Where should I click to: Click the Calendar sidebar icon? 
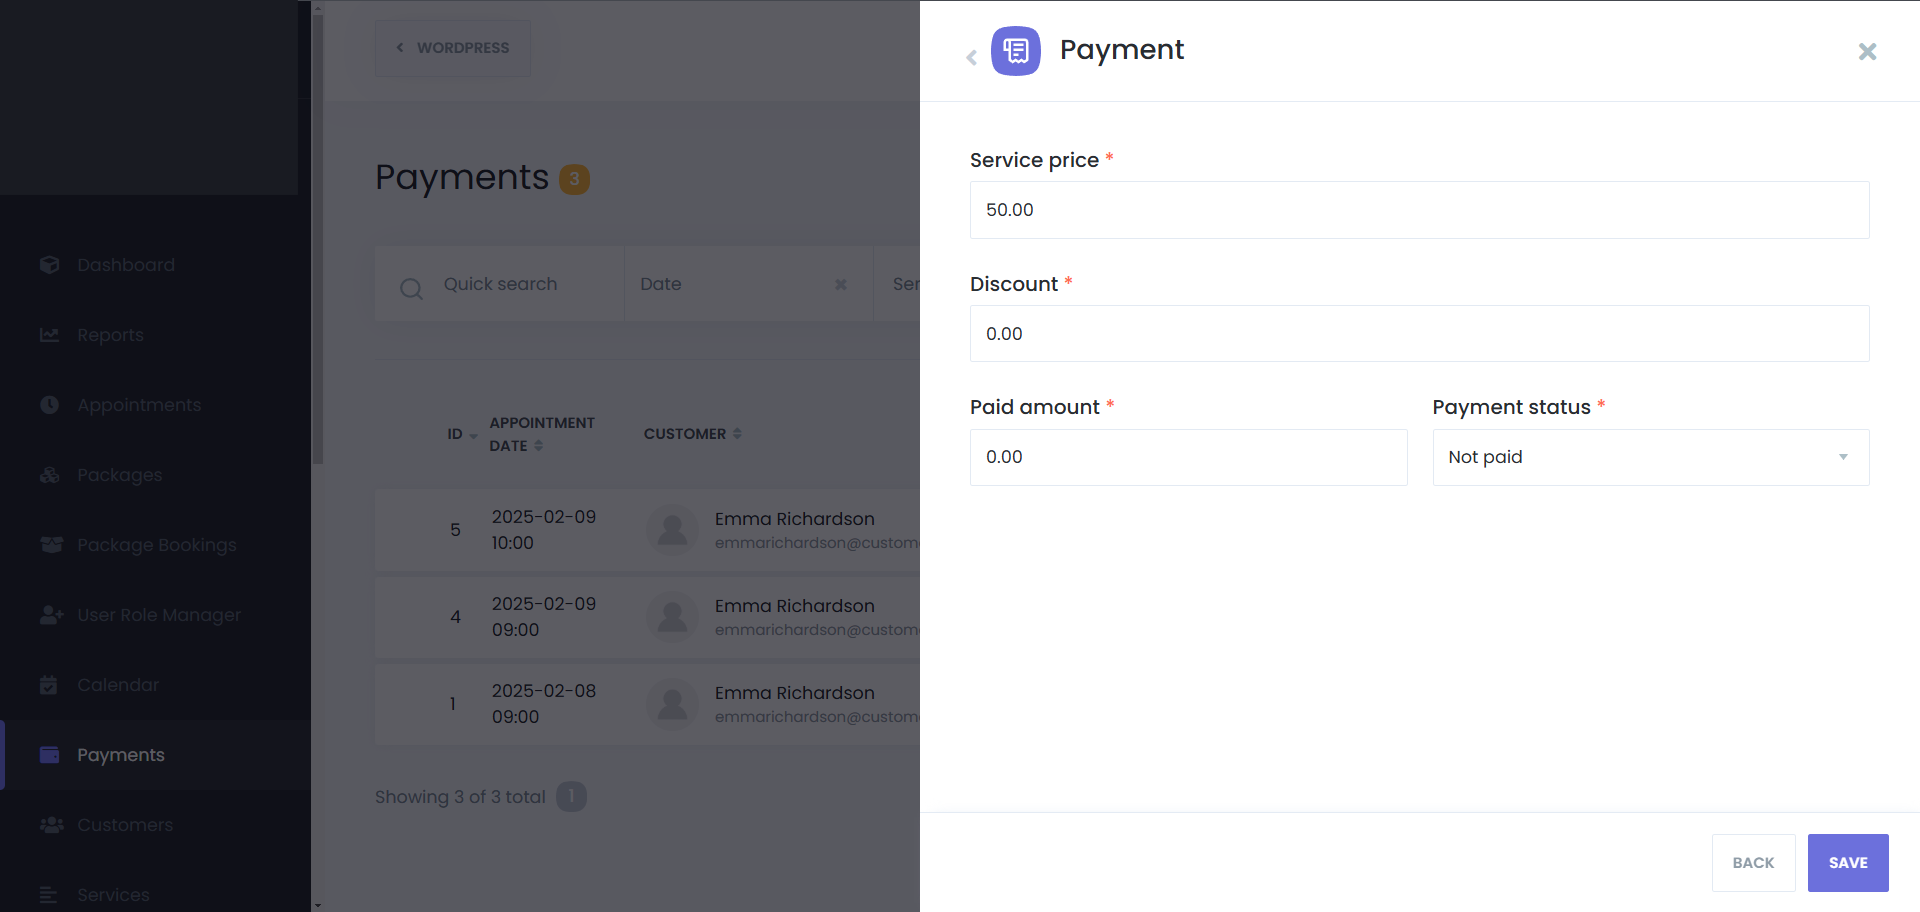[49, 685]
